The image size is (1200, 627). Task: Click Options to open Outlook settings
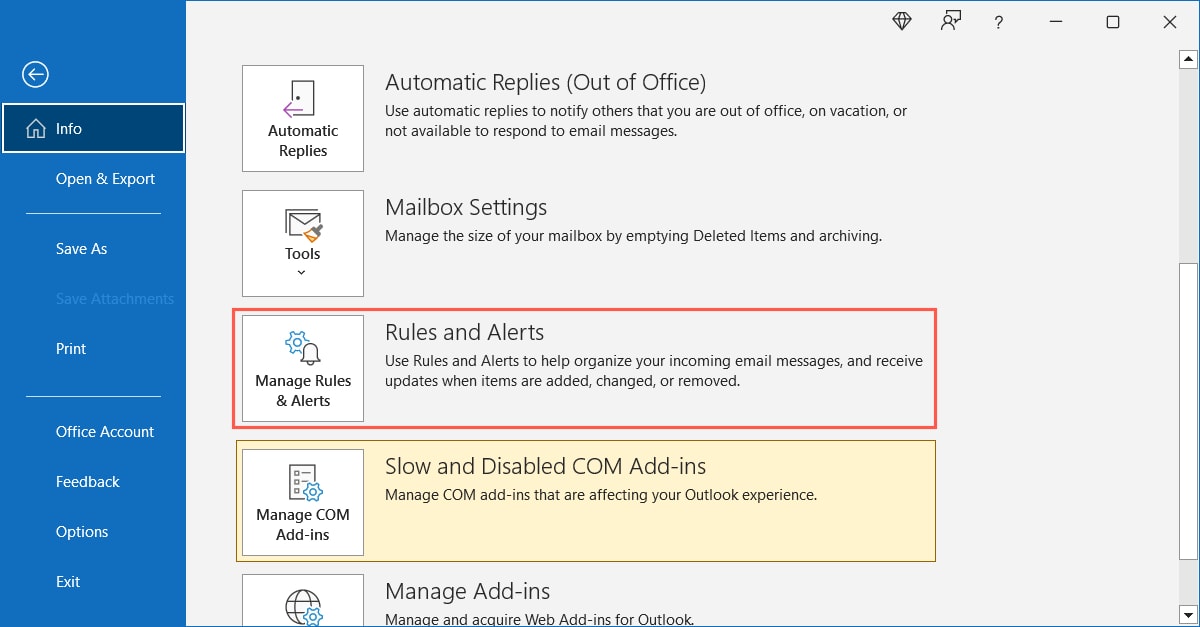(81, 531)
